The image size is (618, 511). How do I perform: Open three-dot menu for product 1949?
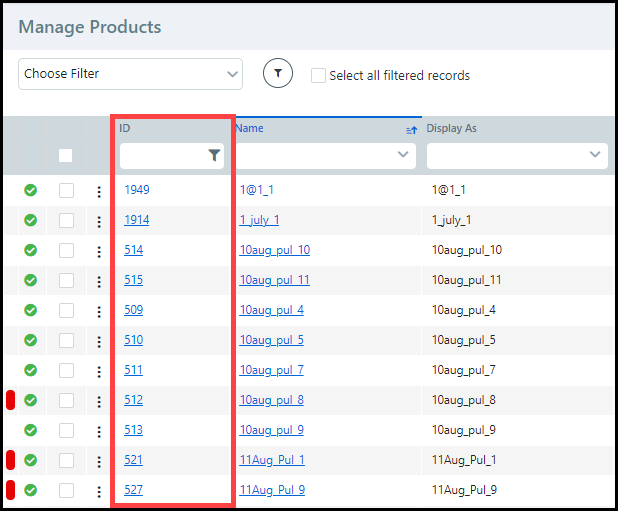(99, 191)
